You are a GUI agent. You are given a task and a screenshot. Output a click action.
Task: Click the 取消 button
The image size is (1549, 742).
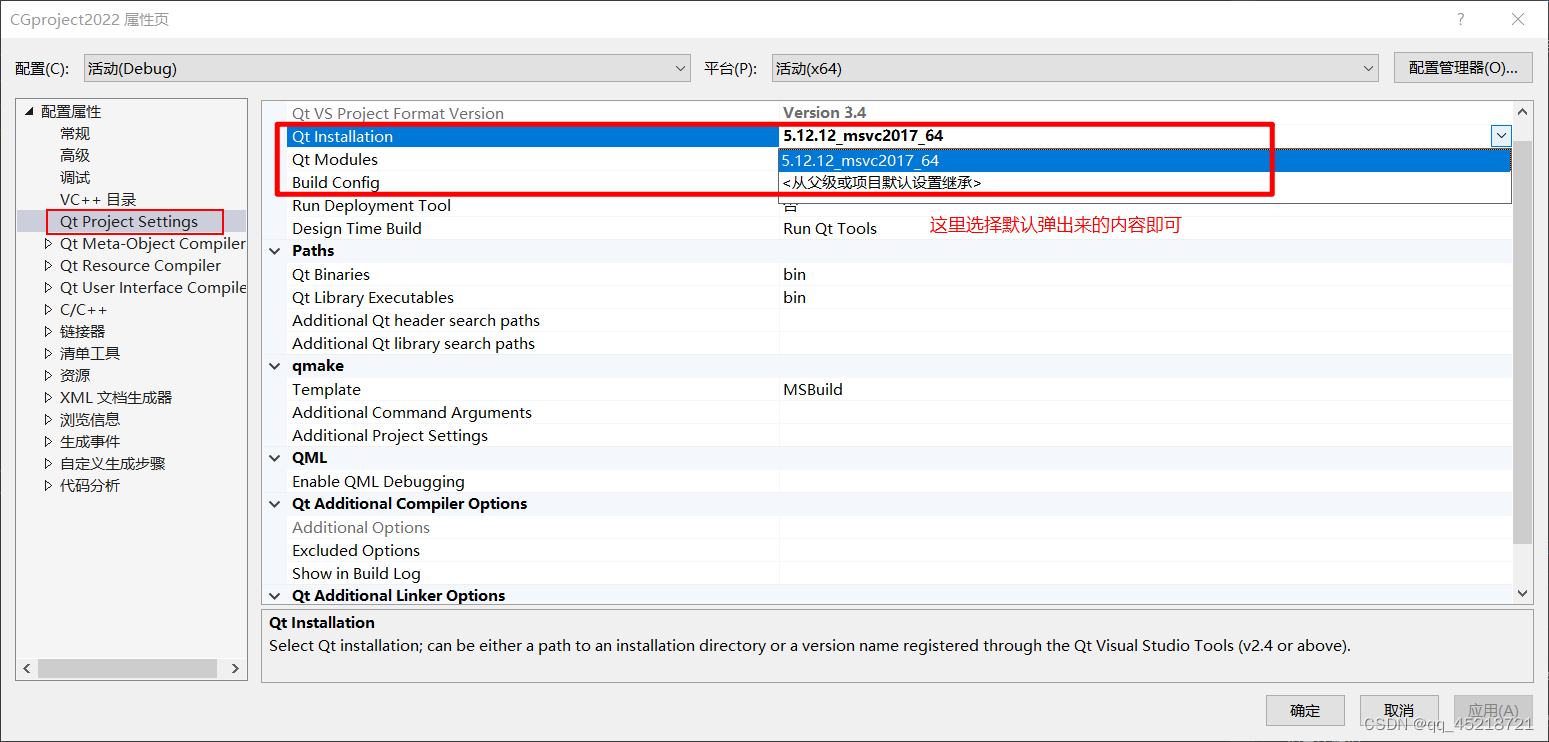click(1399, 710)
